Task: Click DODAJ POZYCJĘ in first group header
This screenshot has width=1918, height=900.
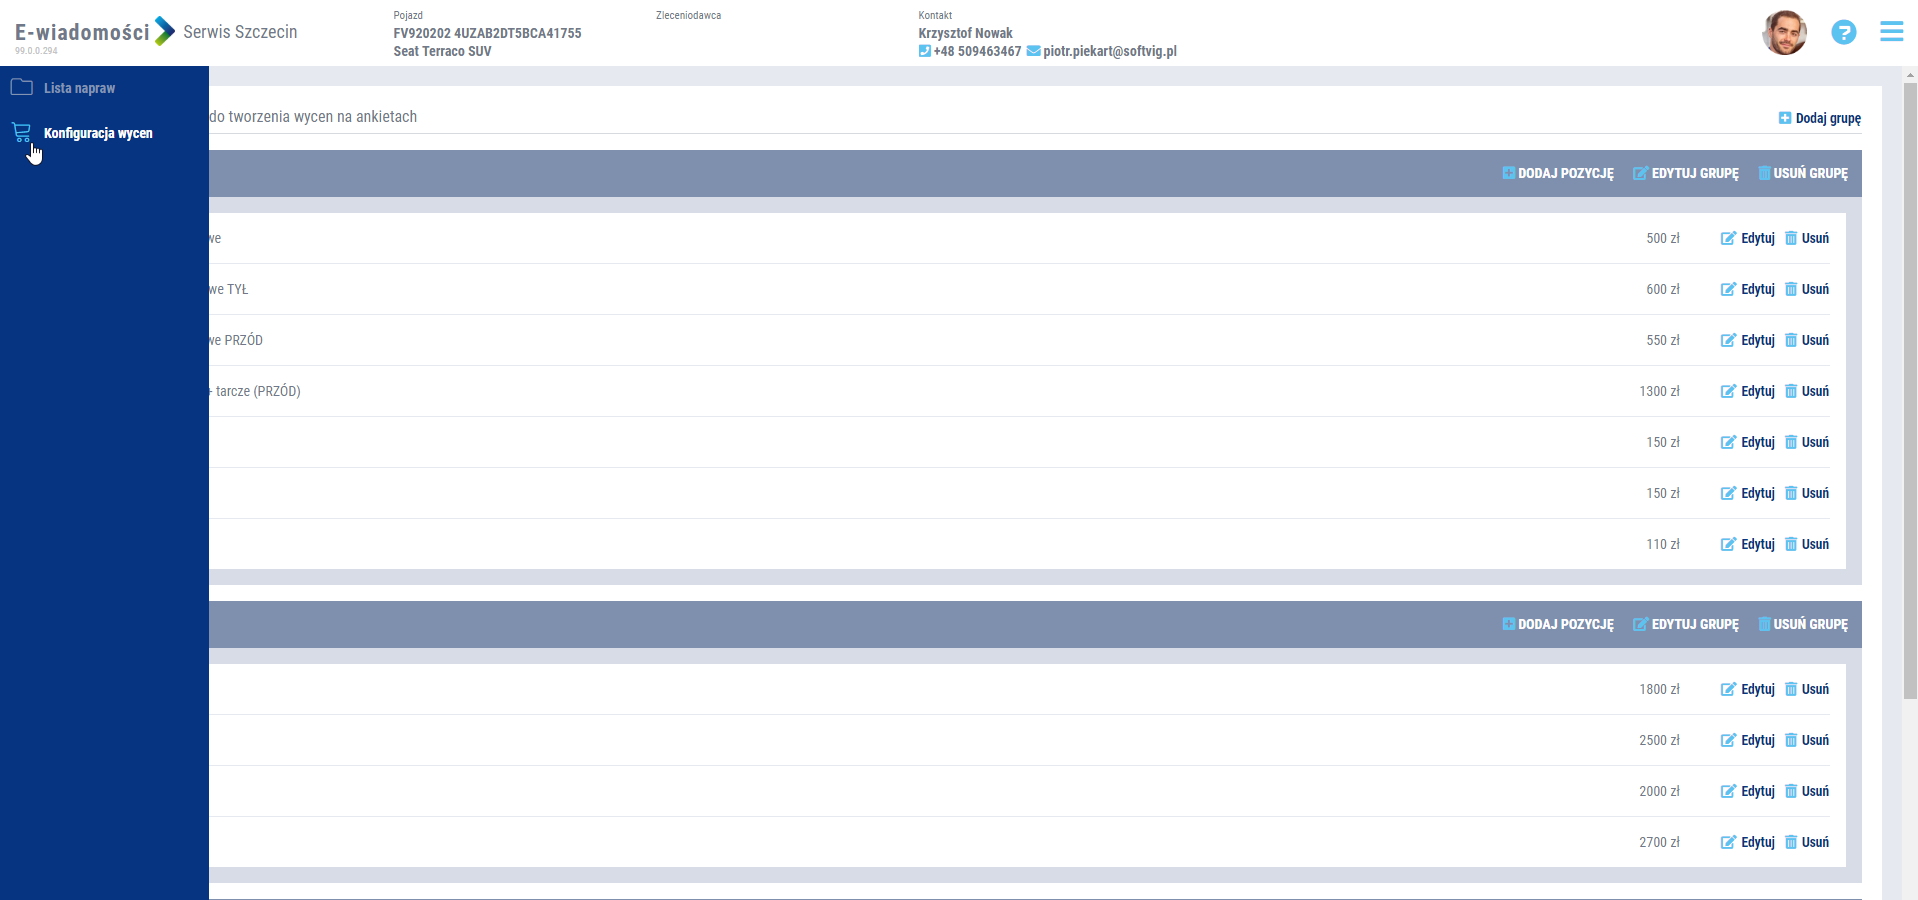Action: tap(1558, 173)
